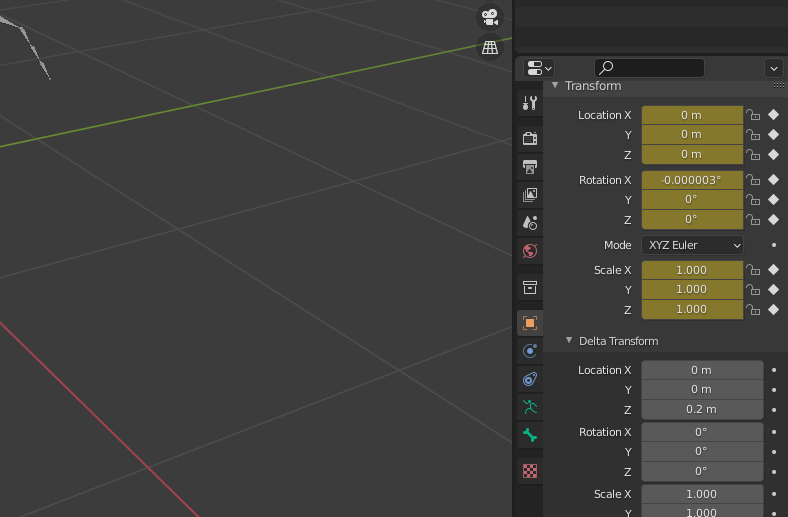Open the Render properties tab
The width and height of the screenshot is (788, 517).
pos(530,138)
